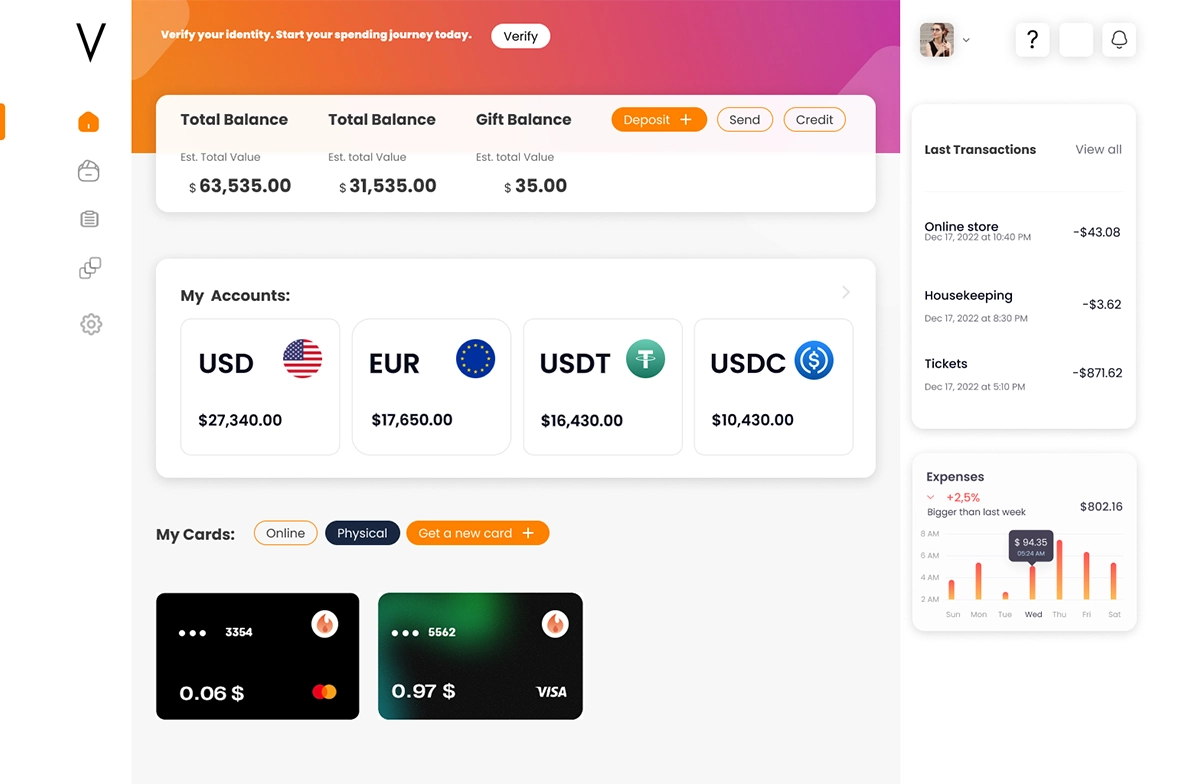This screenshot has width=1200, height=784.
Task: Open the settings gear icon
Action: (91, 324)
